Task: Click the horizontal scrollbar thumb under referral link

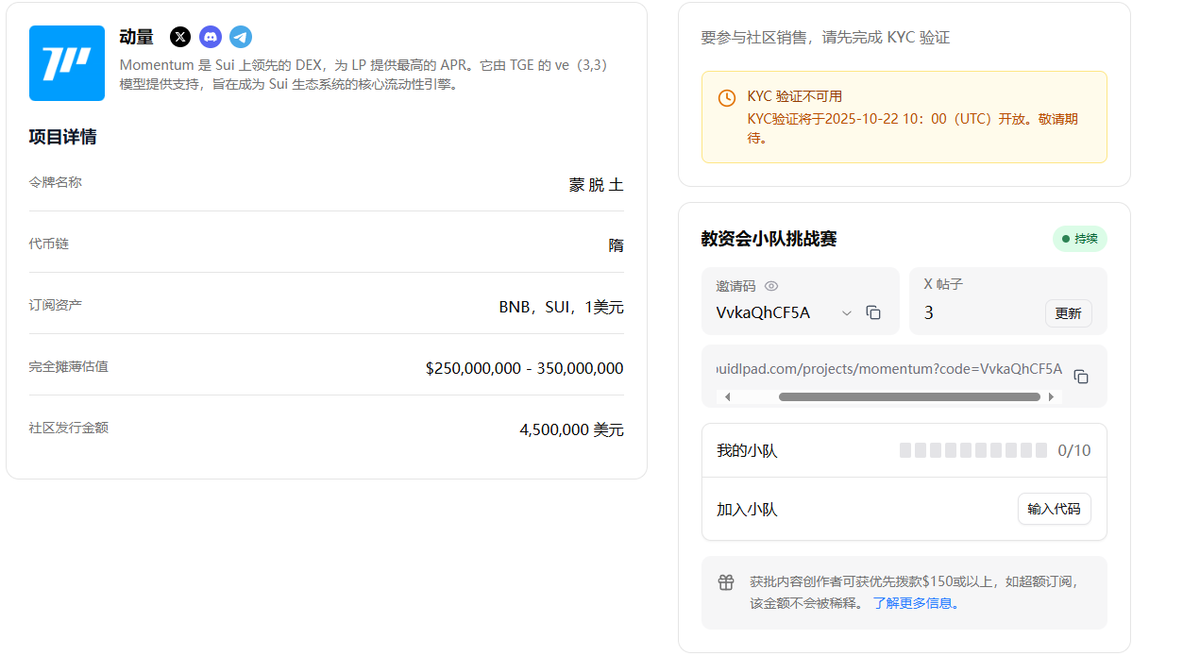Action: pos(909,397)
